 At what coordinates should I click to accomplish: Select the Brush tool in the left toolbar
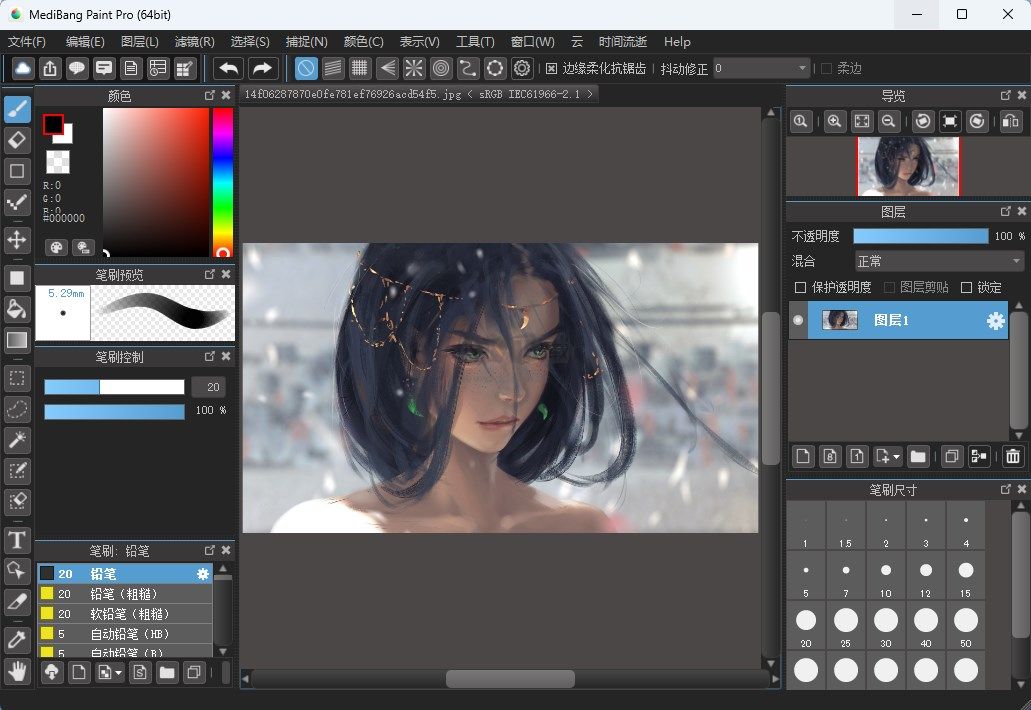[17, 109]
